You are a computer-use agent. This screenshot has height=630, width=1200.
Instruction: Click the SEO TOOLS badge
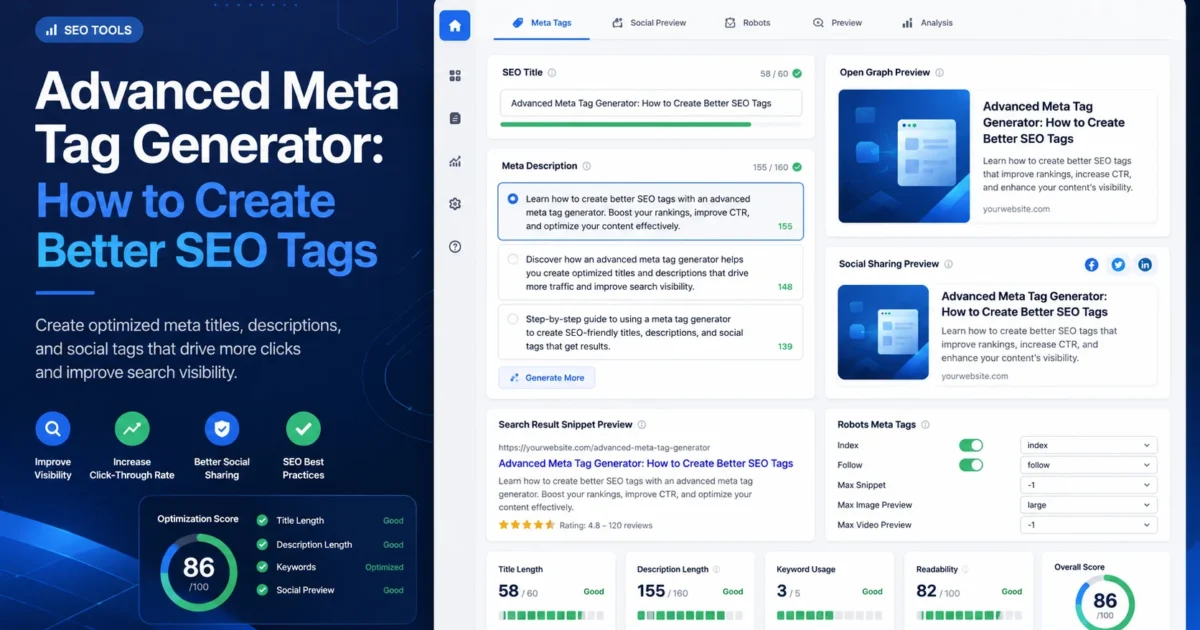point(89,30)
